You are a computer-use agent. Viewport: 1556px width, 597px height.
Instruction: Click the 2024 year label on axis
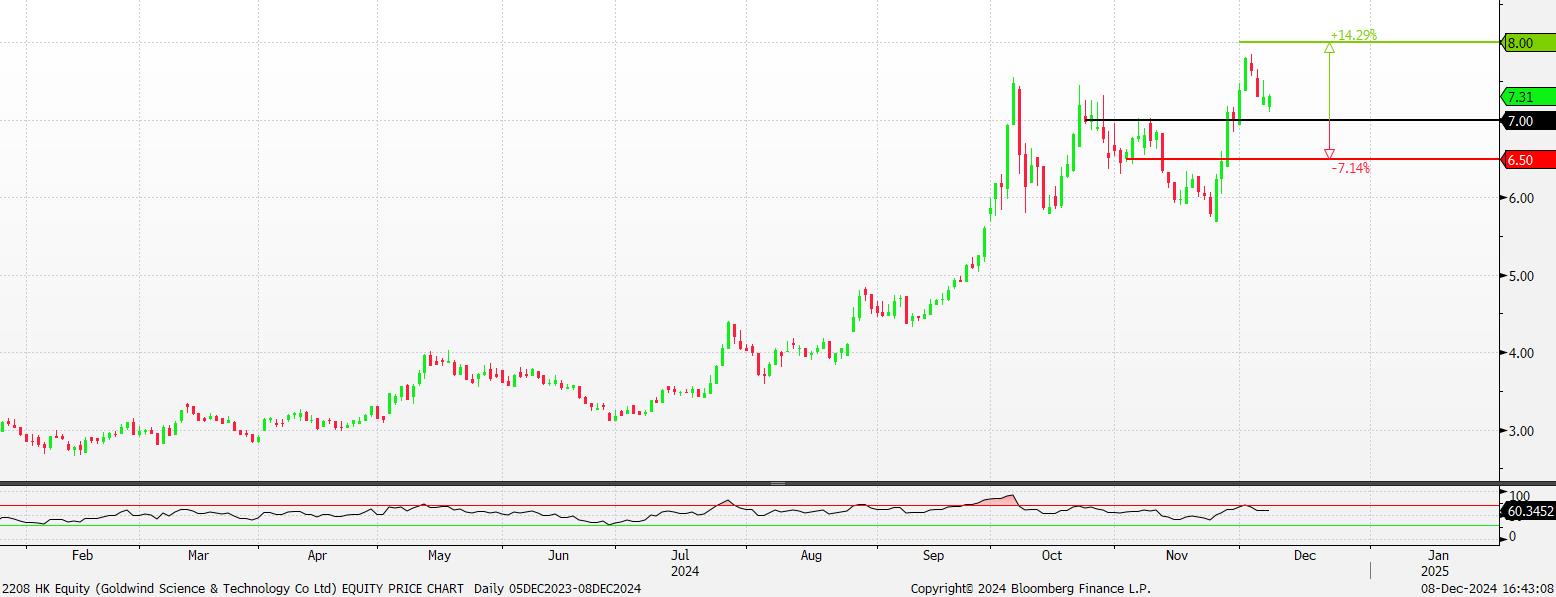click(685, 571)
